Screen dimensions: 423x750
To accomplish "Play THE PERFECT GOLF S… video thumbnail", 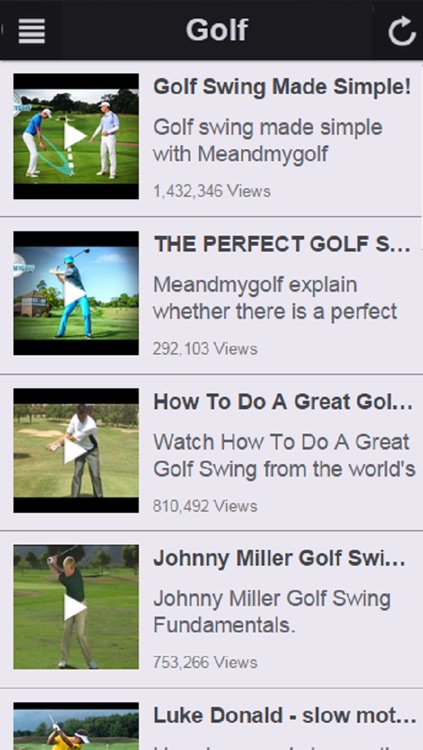I will point(76,293).
